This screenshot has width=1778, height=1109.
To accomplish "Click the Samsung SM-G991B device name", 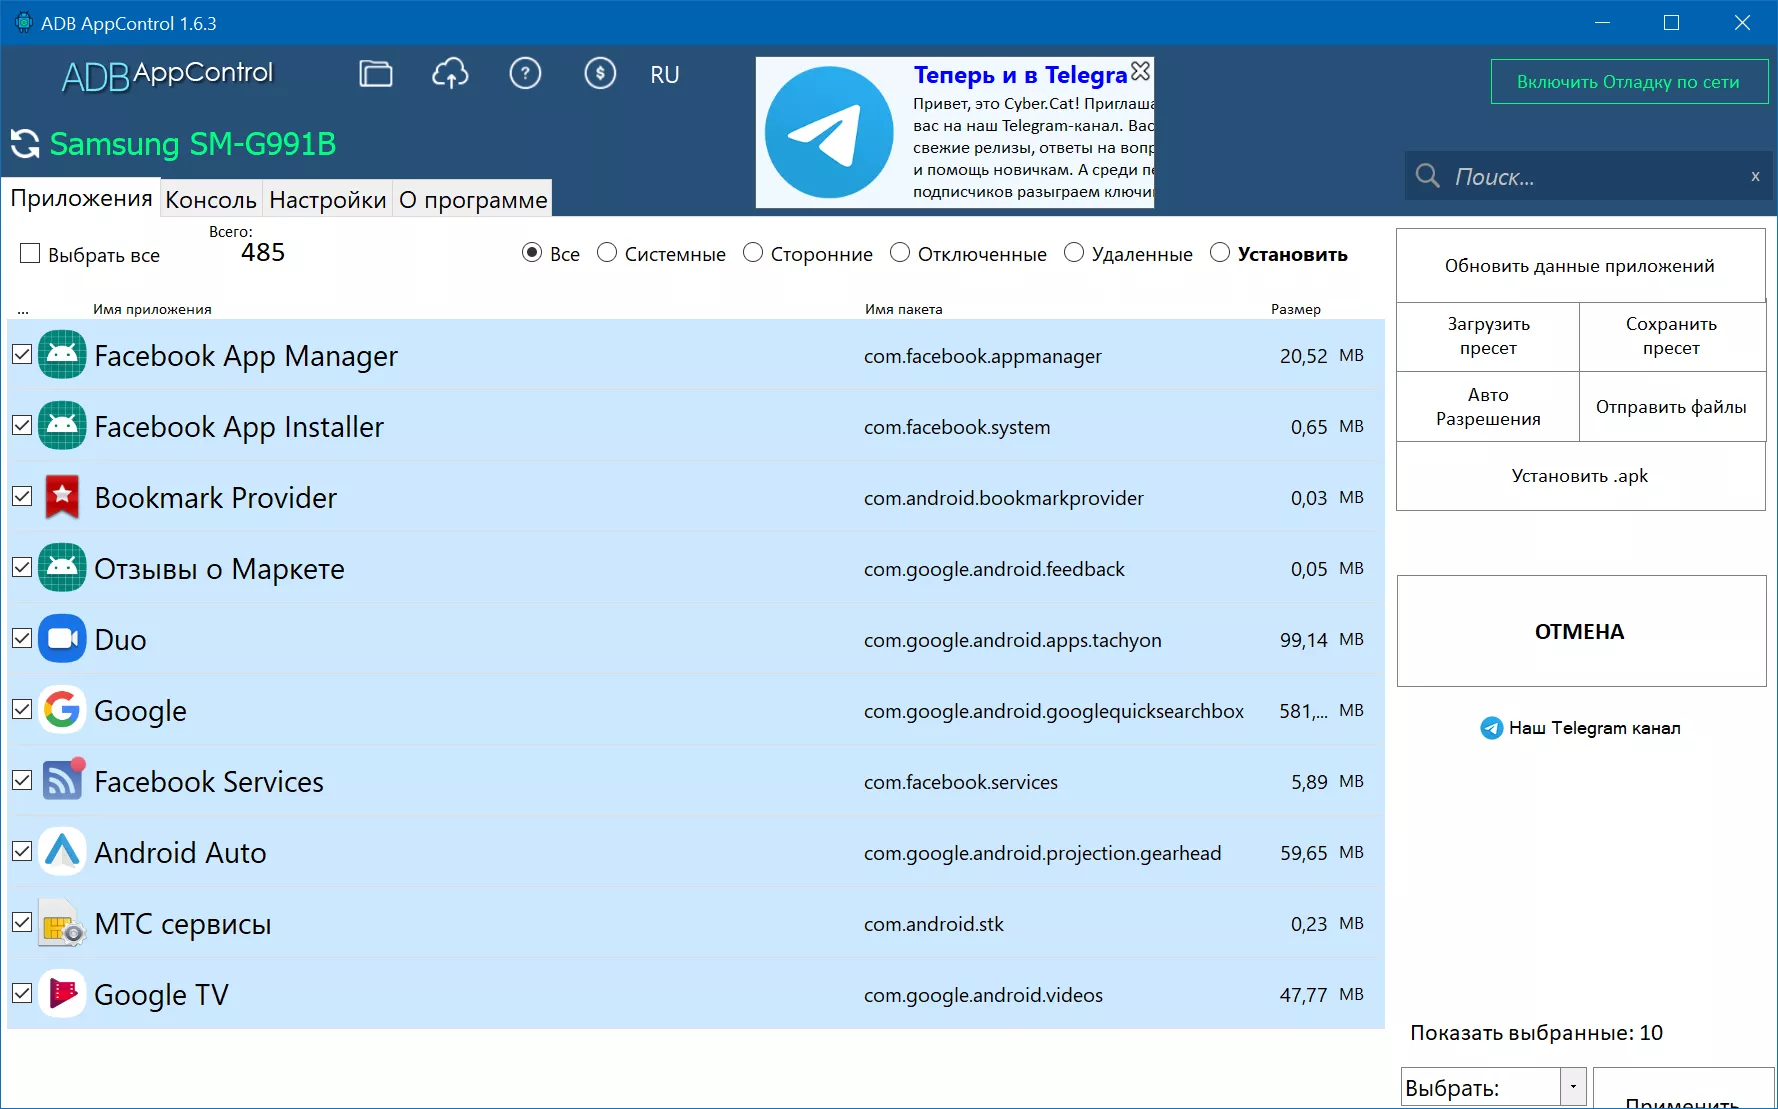I will click(x=193, y=144).
